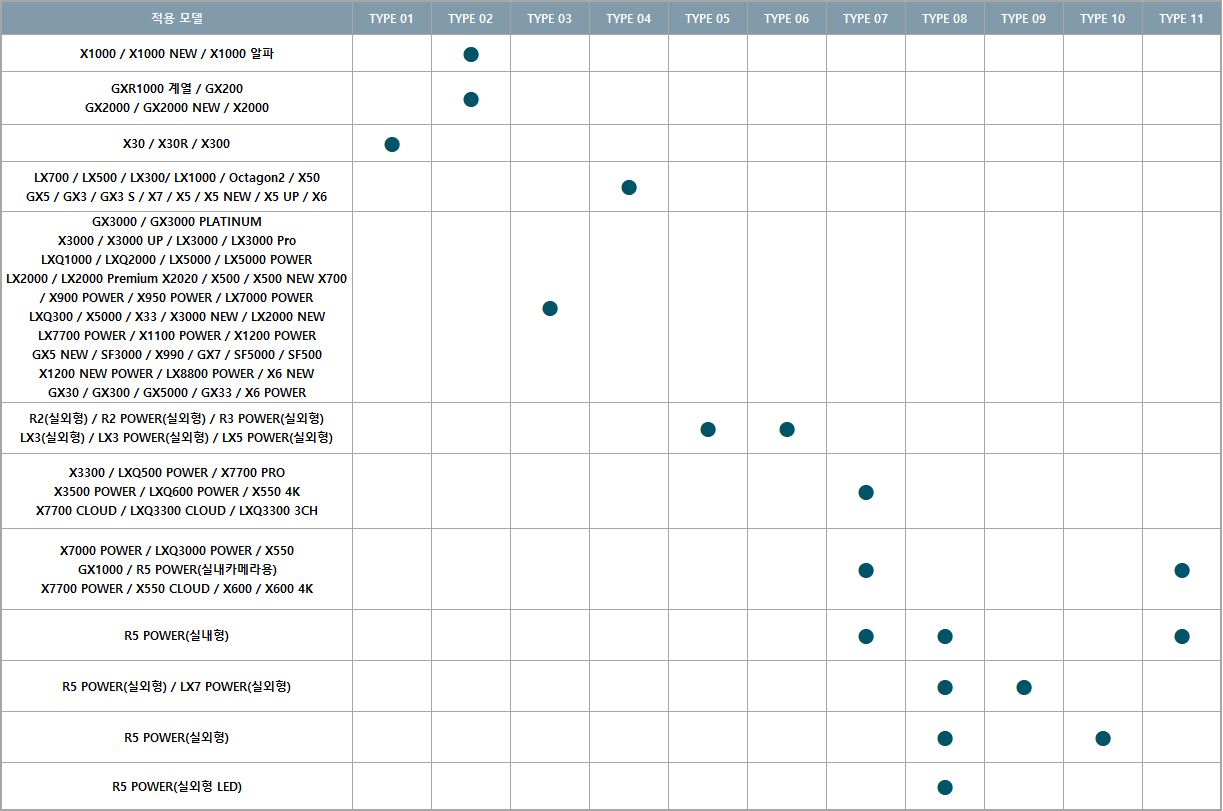1223x811 pixels.
Task: Click the TYPE 08 dot in R5 POWER(실내형) row
Action: (945, 636)
